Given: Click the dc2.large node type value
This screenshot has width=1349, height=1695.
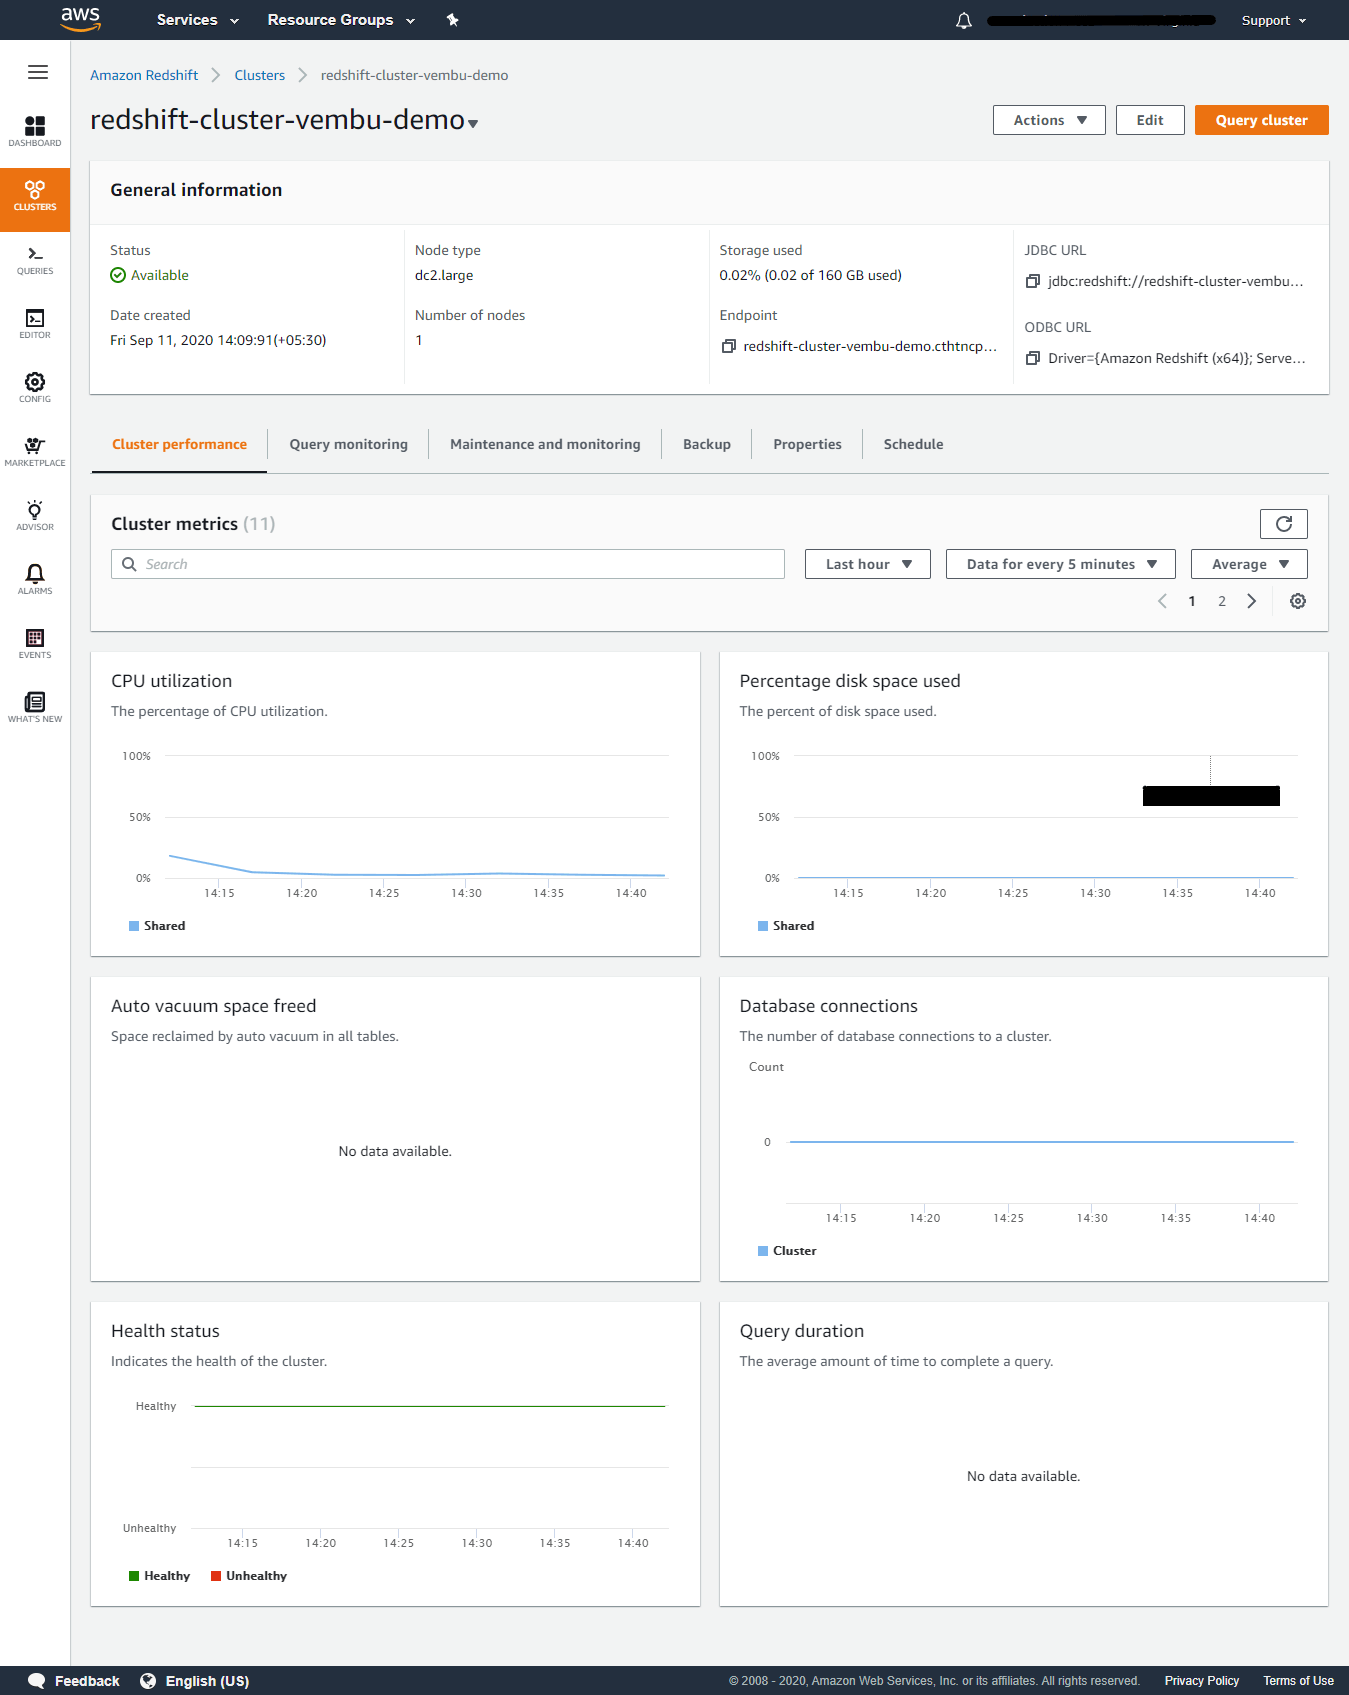Looking at the screenshot, I should (x=444, y=275).
